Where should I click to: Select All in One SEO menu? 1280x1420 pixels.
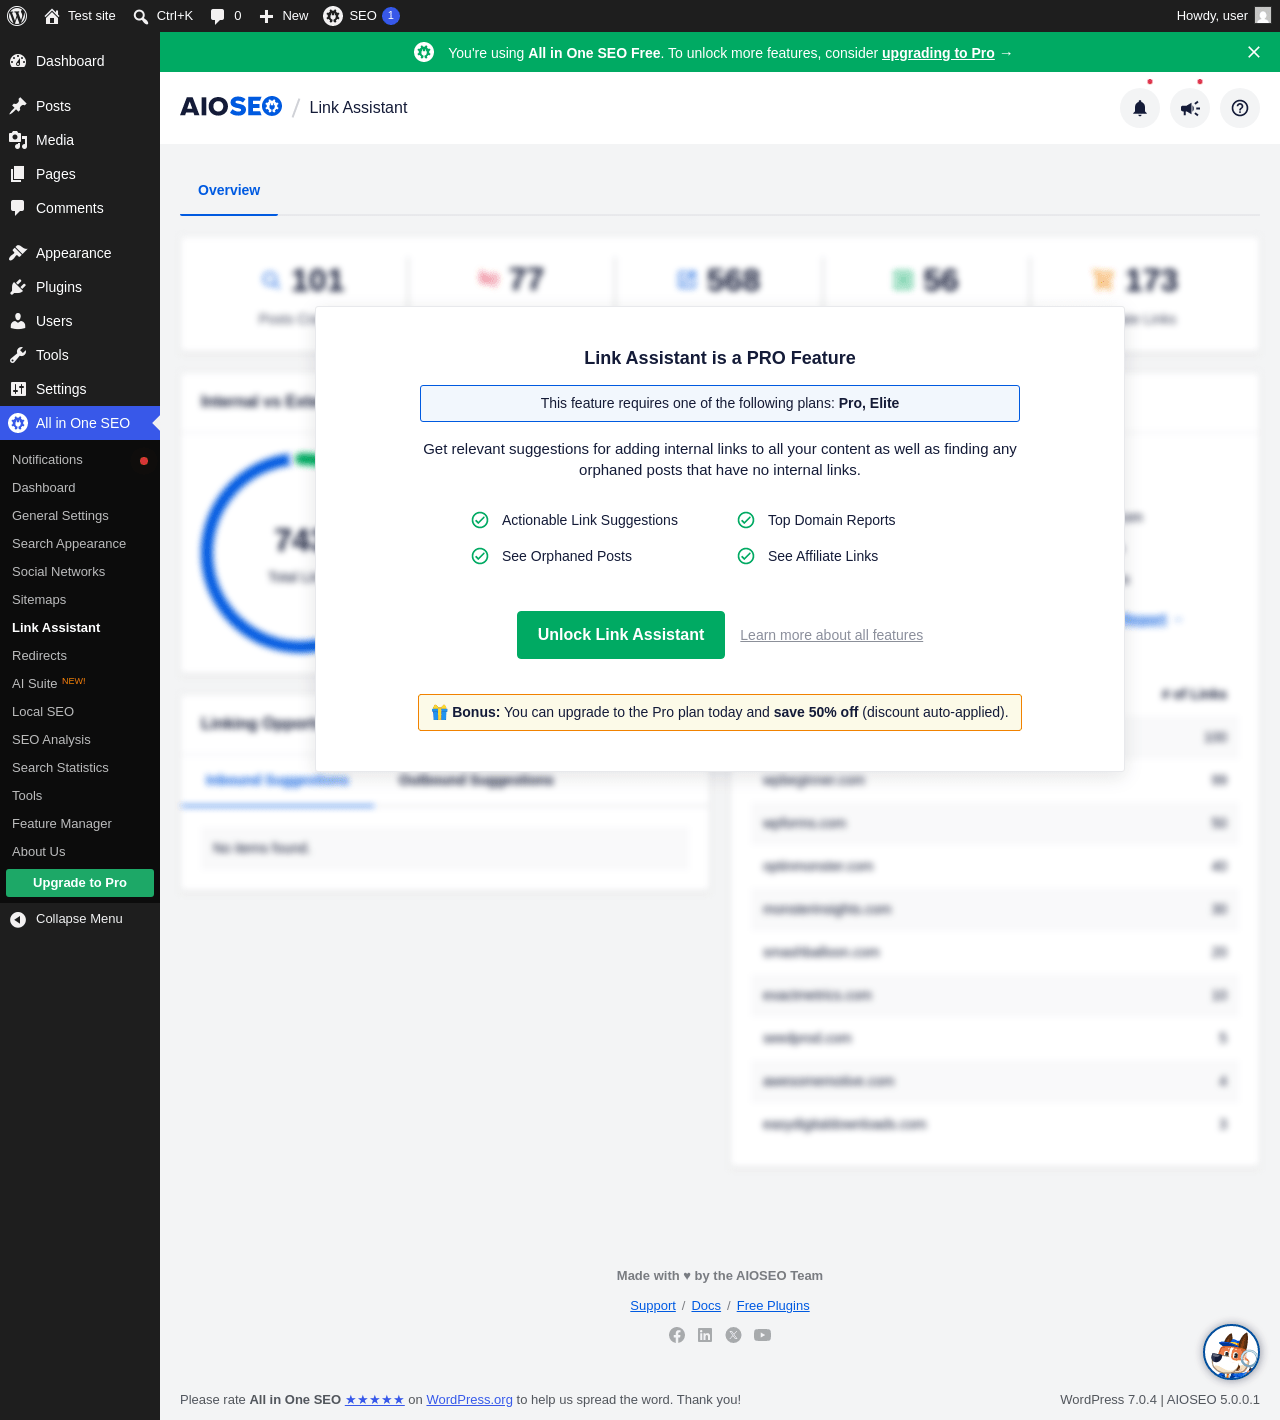pyautogui.click(x=80, y=423)
